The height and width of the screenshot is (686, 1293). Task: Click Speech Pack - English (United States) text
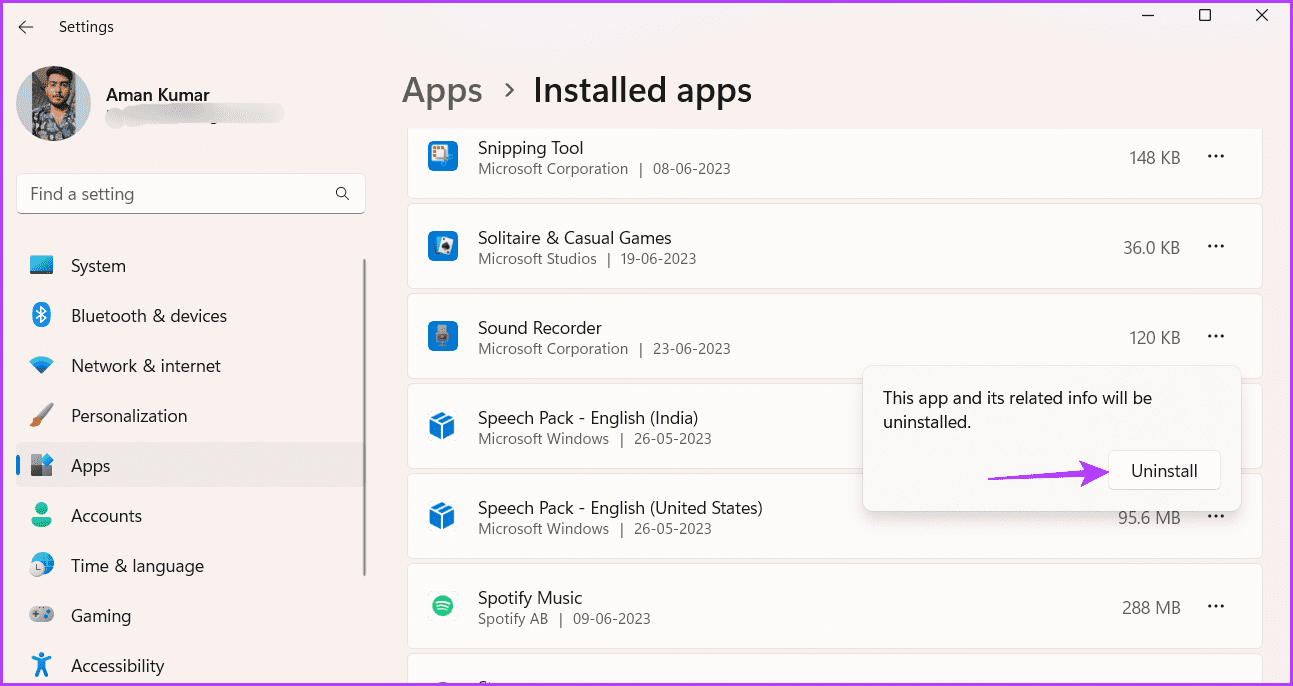coord(620,508)
